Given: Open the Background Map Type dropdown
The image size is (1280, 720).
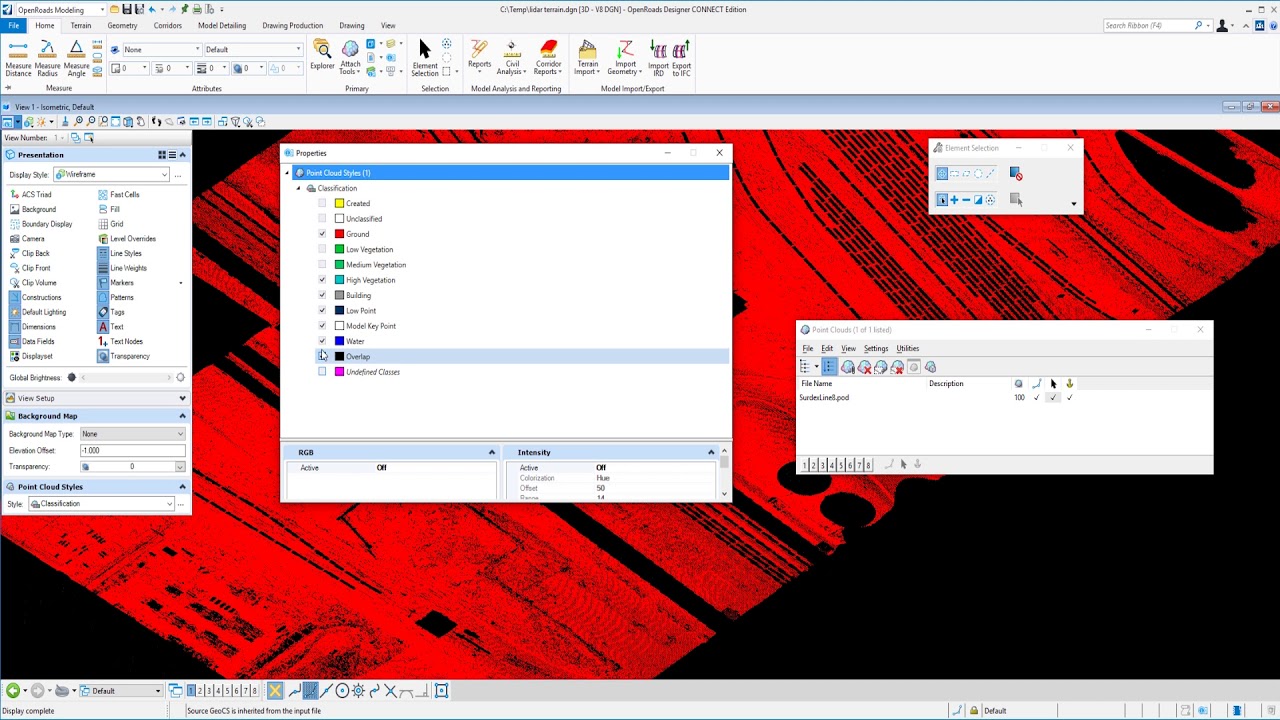Looking at the screenshot, I should click(x=133, y=434).
